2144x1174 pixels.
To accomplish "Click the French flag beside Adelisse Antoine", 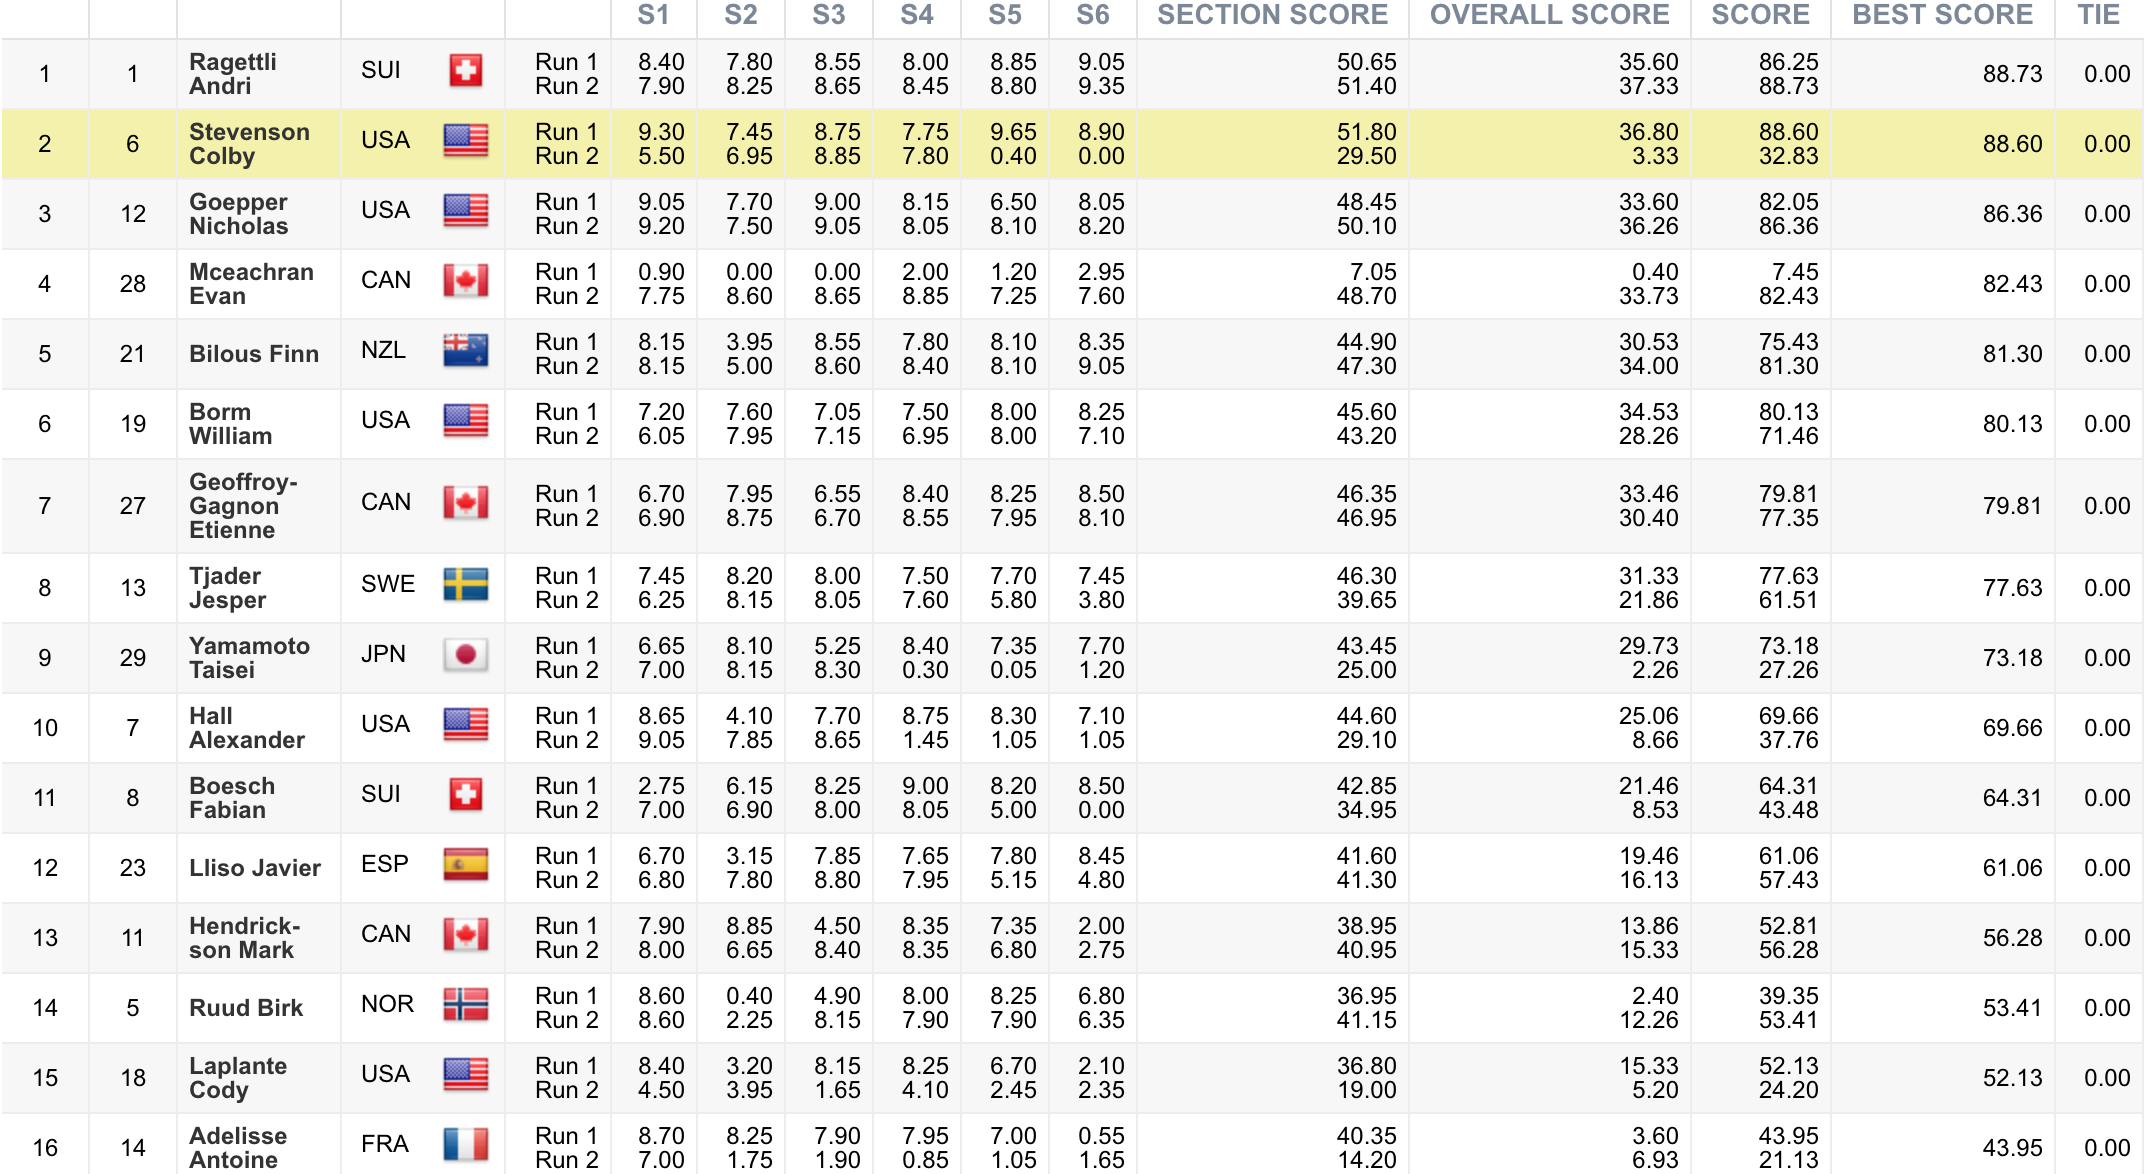I will point(465,1145).
